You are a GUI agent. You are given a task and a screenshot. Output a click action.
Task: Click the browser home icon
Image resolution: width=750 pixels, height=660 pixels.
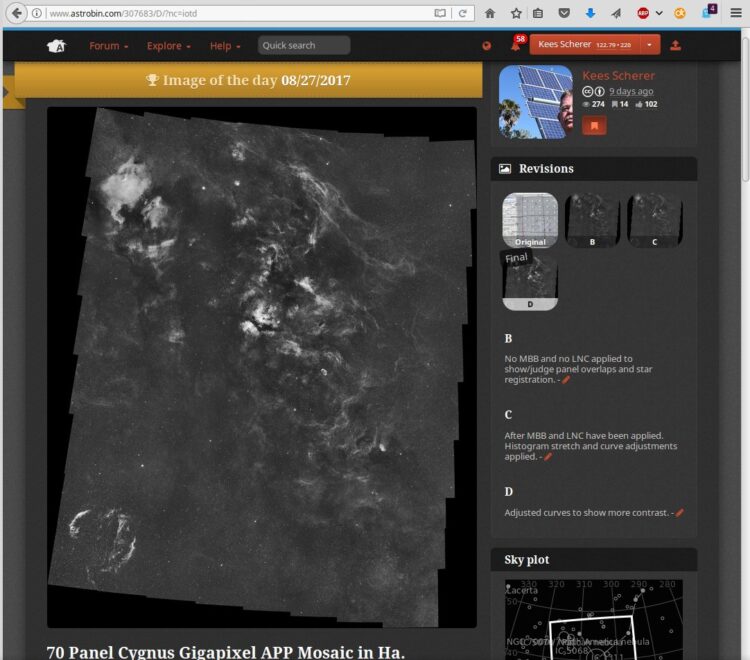click(490, 13)
